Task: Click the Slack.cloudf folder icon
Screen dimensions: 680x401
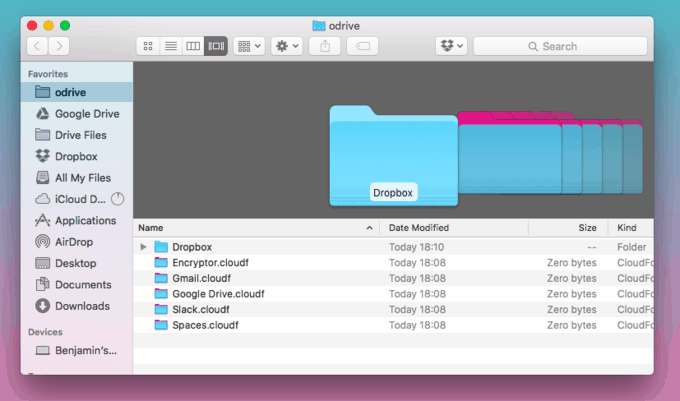Action: [x=161, y=309]
